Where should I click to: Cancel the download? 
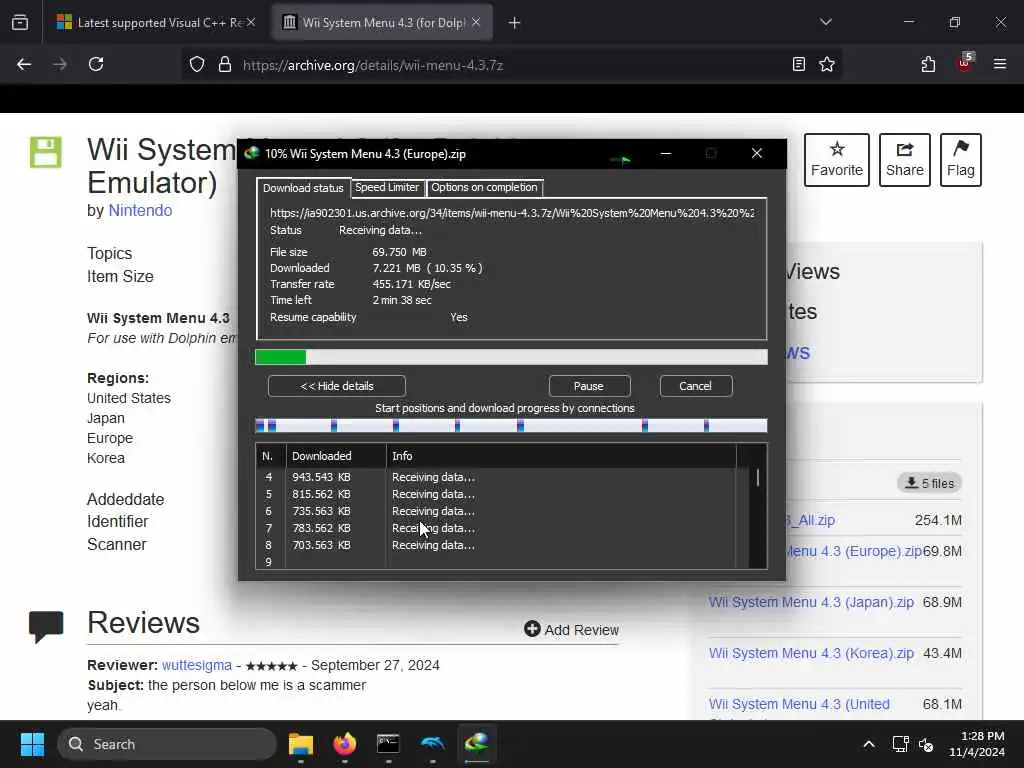point(696,386)
